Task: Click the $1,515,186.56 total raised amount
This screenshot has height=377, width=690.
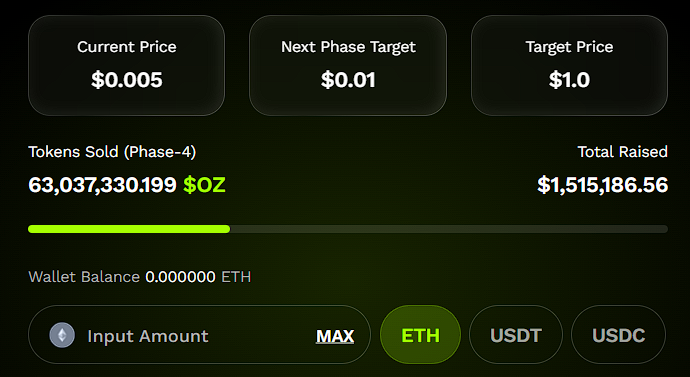Action: 602,185
